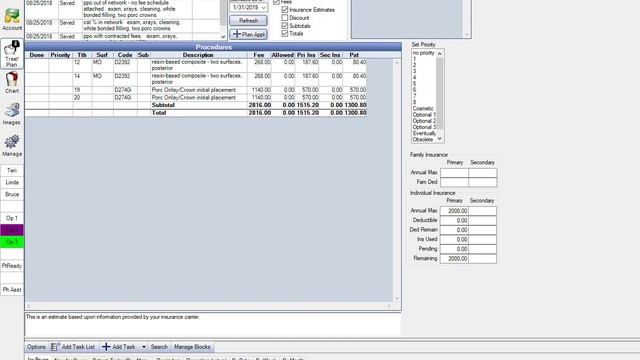Click Individual Primary Remaining field
Image resolution: width=640 pixels, height=360 pixels.
point(454,258)
